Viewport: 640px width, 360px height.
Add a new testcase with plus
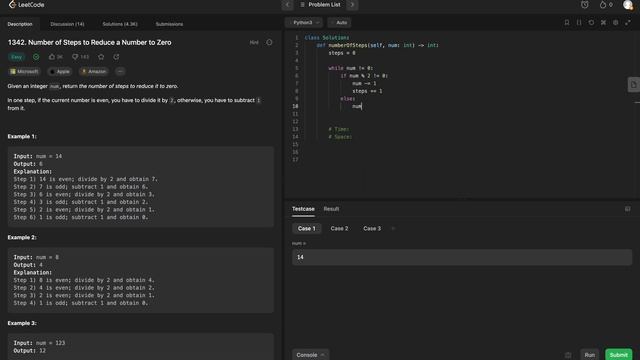point(393,229)
